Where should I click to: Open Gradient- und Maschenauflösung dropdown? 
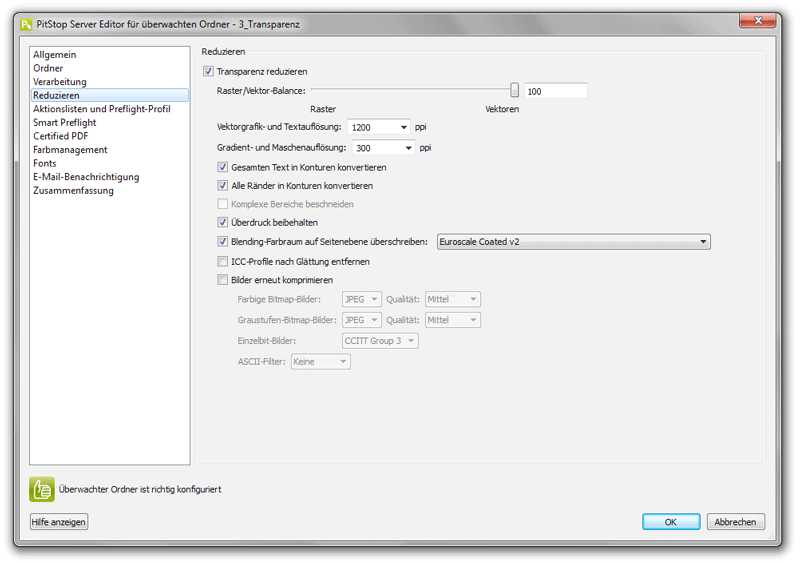383,148
